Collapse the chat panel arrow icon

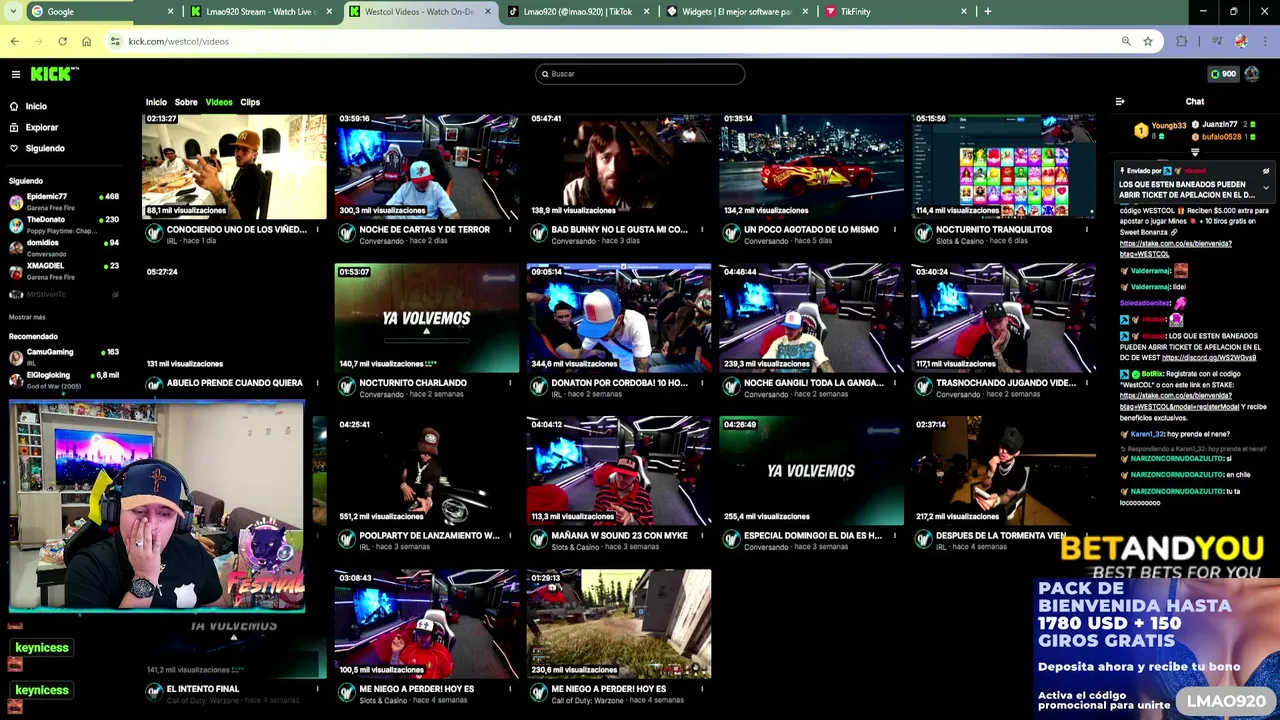(1120, 101)
